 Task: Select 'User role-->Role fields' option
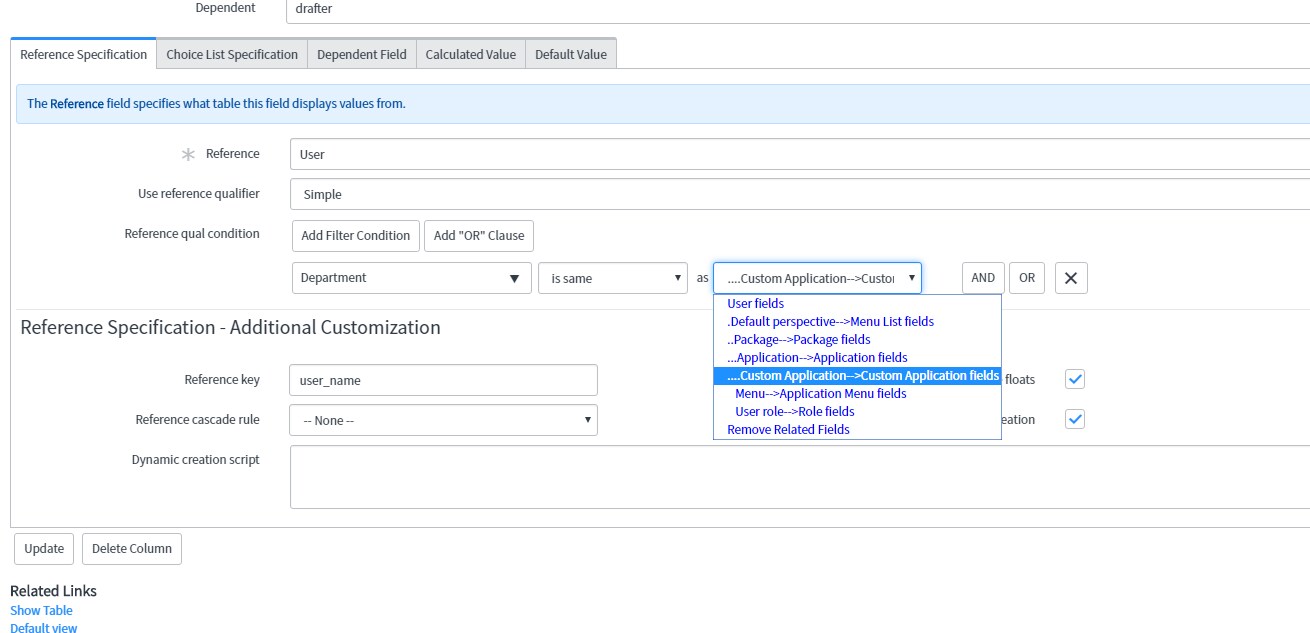click(857, 411)
